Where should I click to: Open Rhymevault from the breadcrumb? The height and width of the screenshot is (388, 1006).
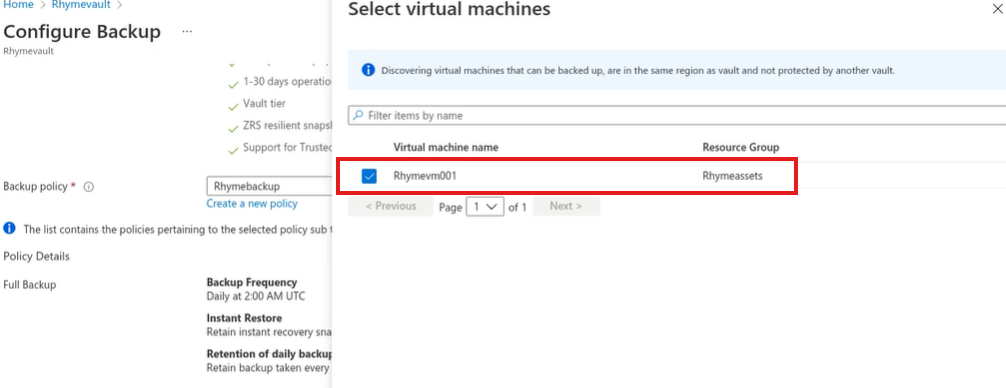click(81, 4)
